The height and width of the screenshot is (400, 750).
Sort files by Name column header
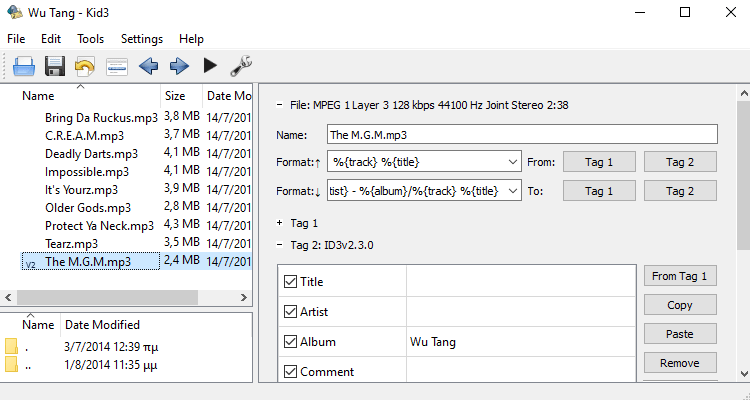click(80, 96)
